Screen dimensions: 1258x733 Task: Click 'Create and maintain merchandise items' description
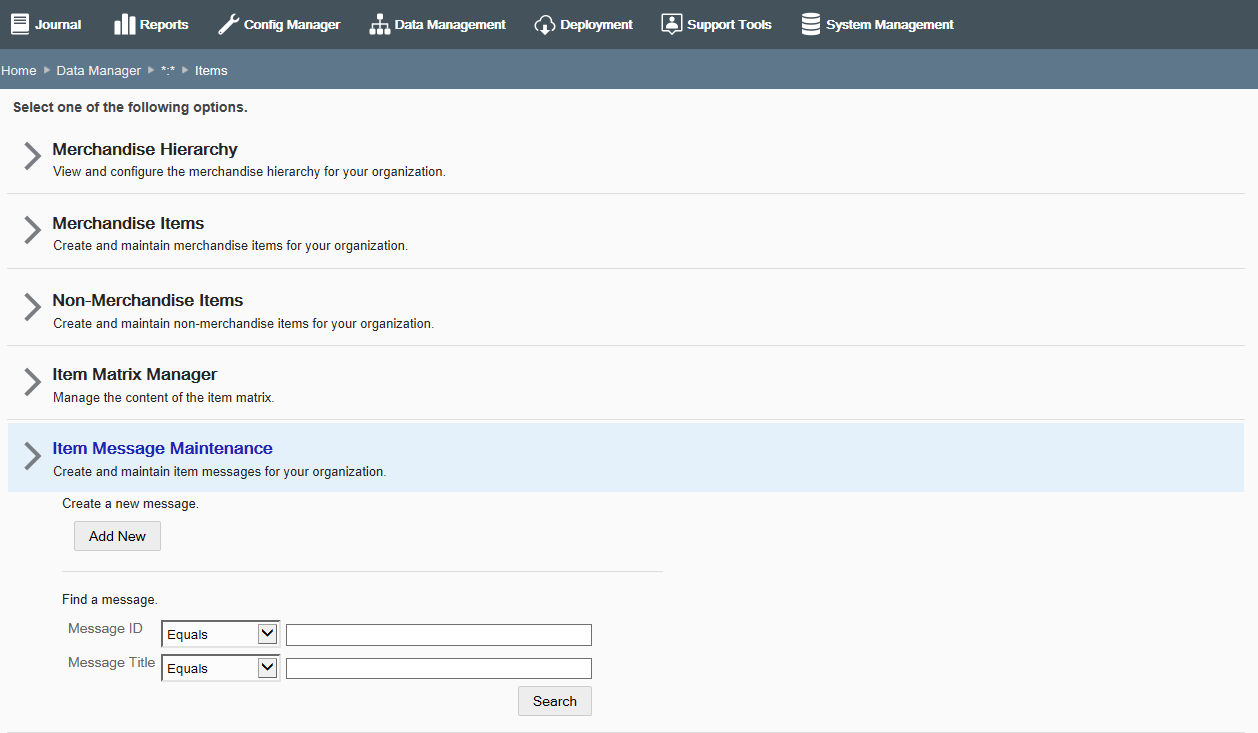(230, 246)
